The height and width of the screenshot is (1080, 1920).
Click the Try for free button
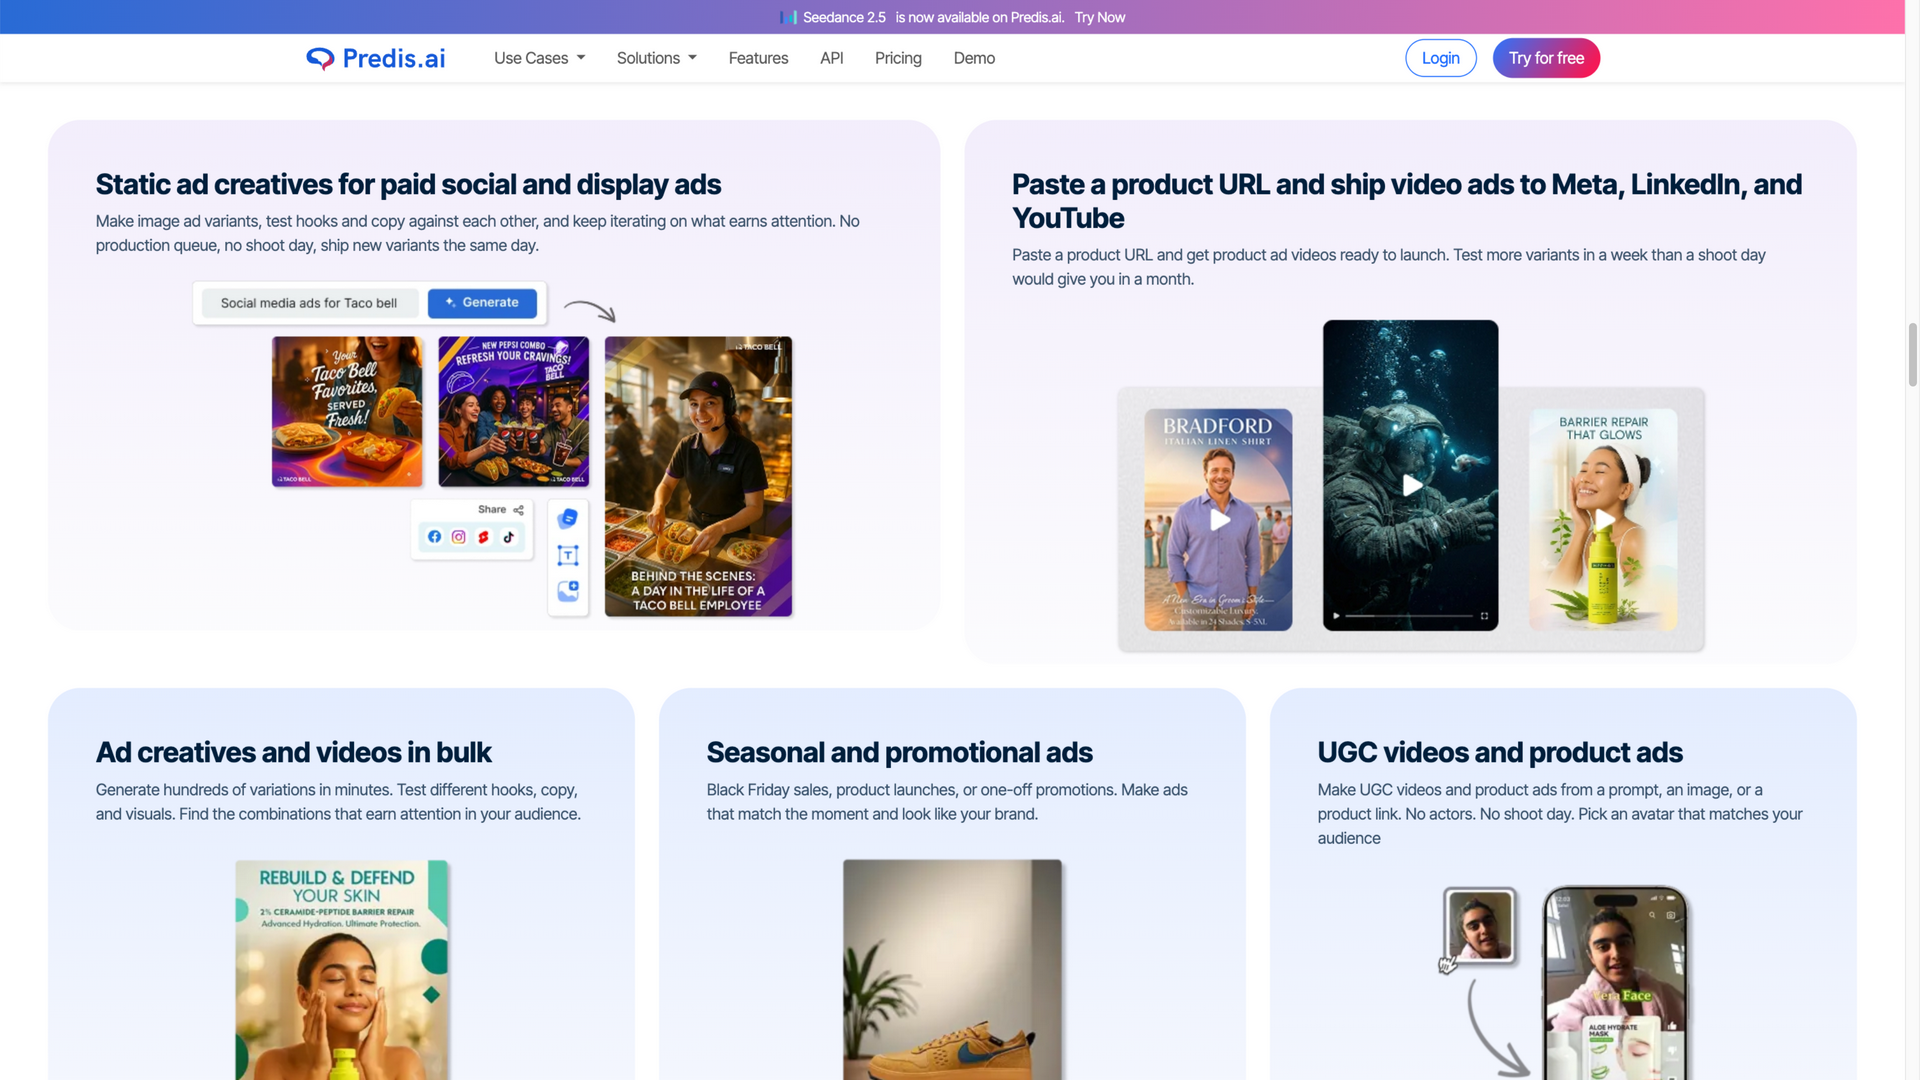(1546, 58)
